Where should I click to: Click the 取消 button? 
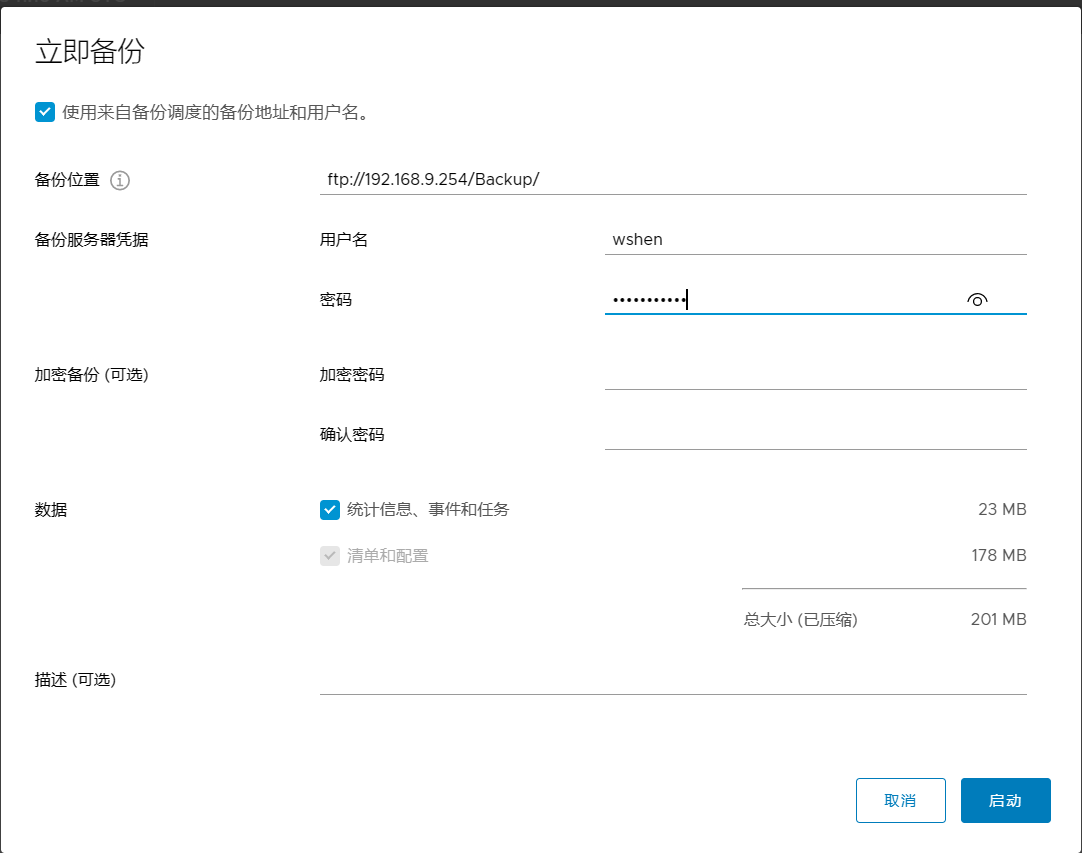coord(900,800)
